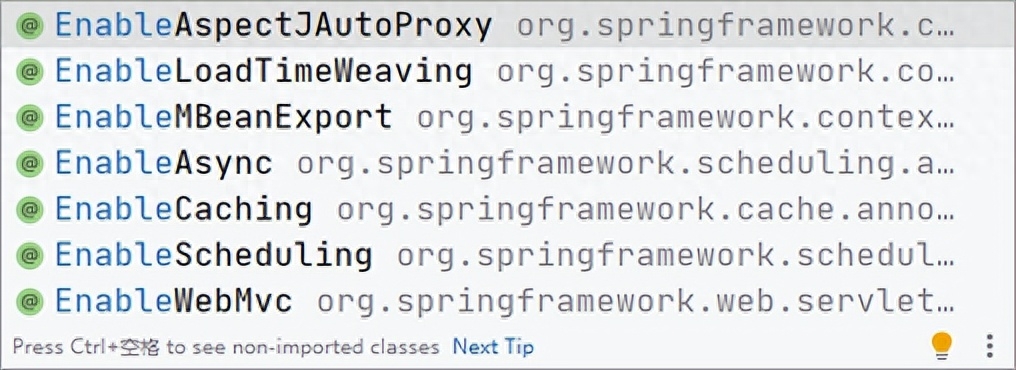Image resolution: width=1016 pixels, height=370 pixels.
Task: Click the annotation icon beside EnableCaching
Action: click(30, 210)
